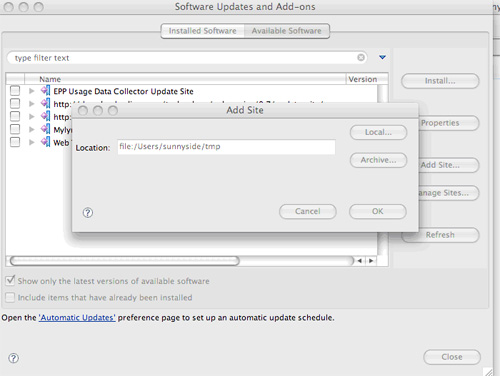
Task: Click the Refresh button
Action: point(440,235)
